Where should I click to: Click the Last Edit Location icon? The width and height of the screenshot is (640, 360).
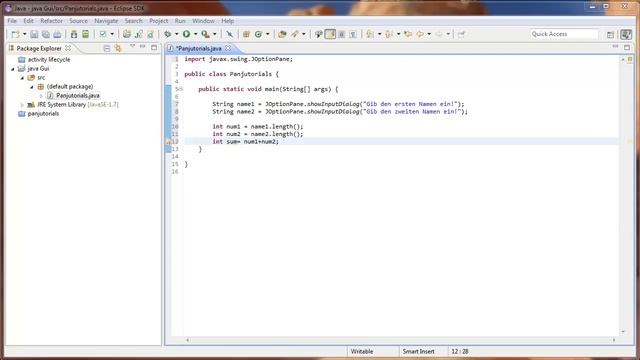tap(408, 34)
